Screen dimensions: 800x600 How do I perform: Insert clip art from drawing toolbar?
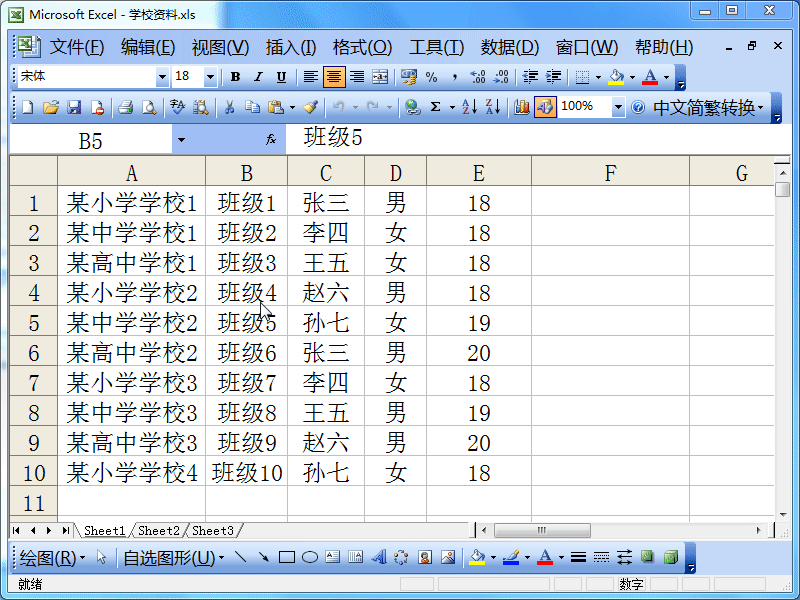click(x=425, y=557)
